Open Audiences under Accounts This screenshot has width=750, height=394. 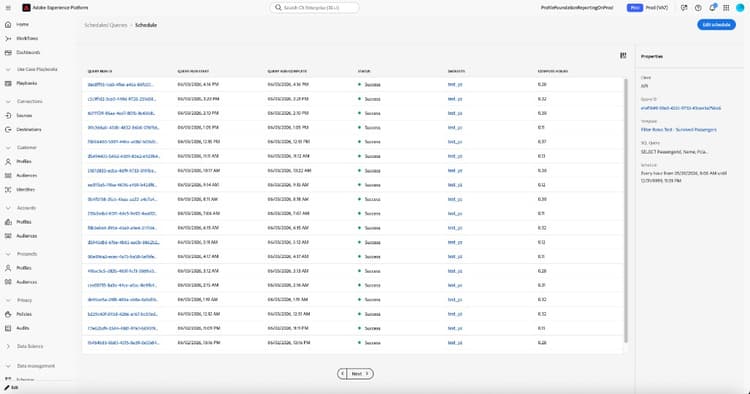(26, 236)
